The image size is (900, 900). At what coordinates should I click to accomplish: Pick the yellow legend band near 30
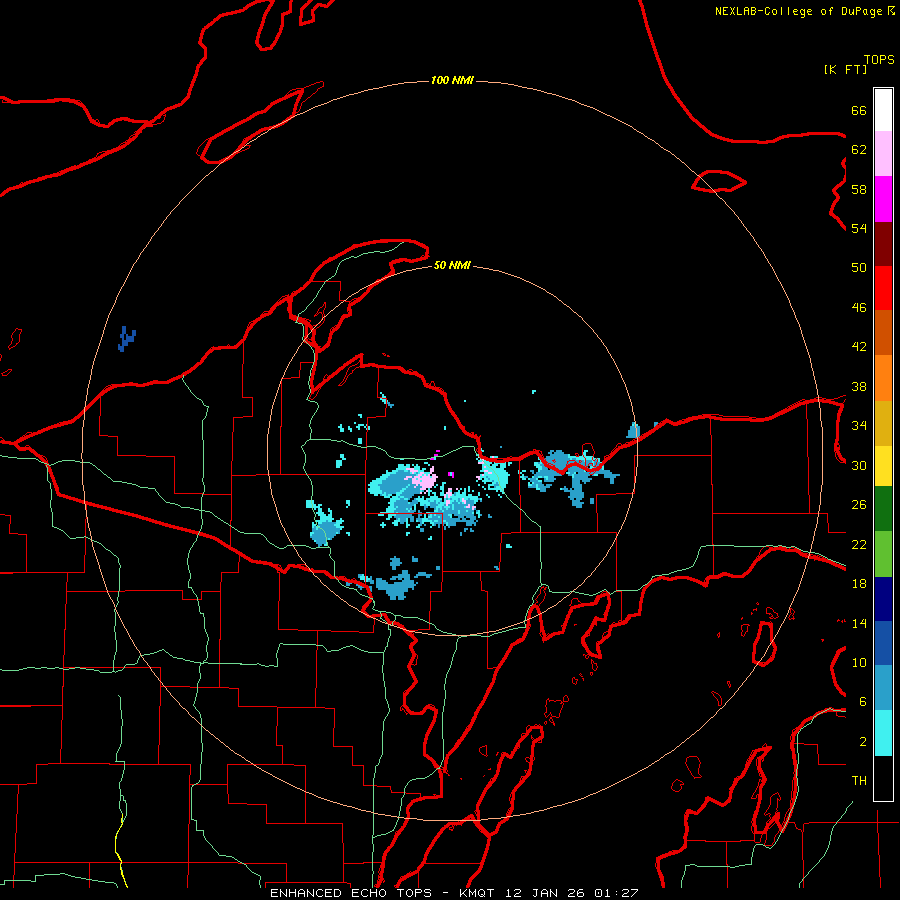[x=883, y=466]
